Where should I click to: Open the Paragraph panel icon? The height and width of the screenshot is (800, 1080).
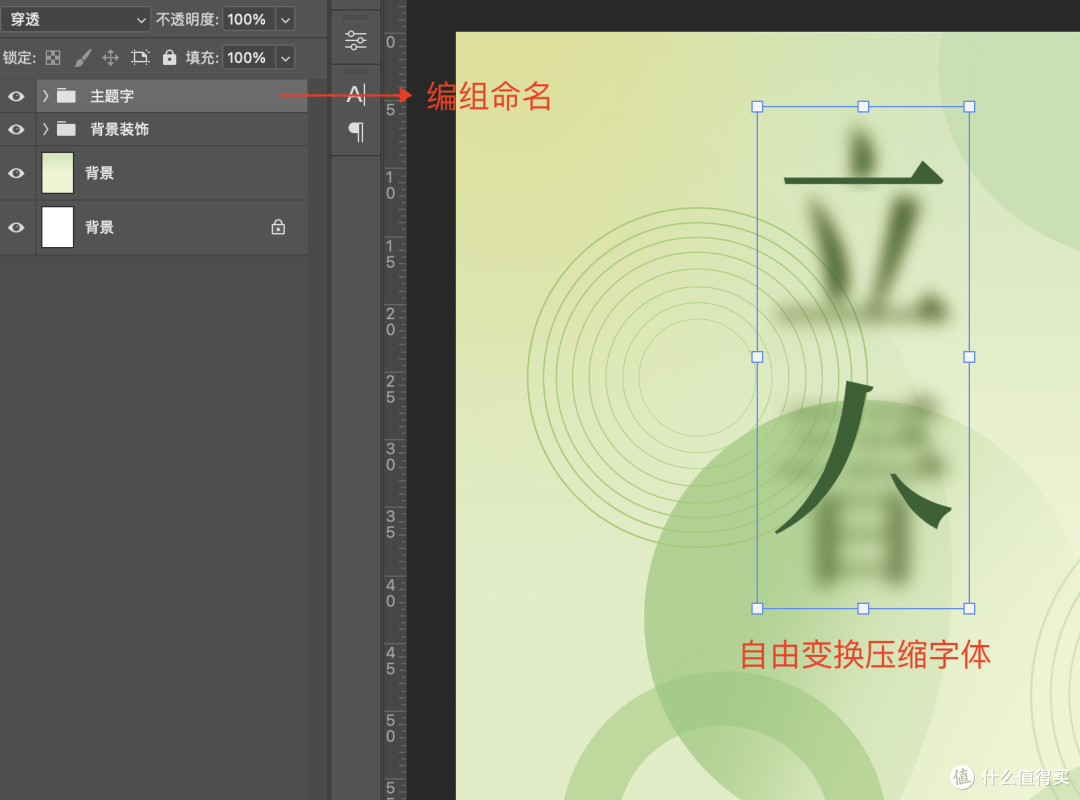(x=356, y=132)
